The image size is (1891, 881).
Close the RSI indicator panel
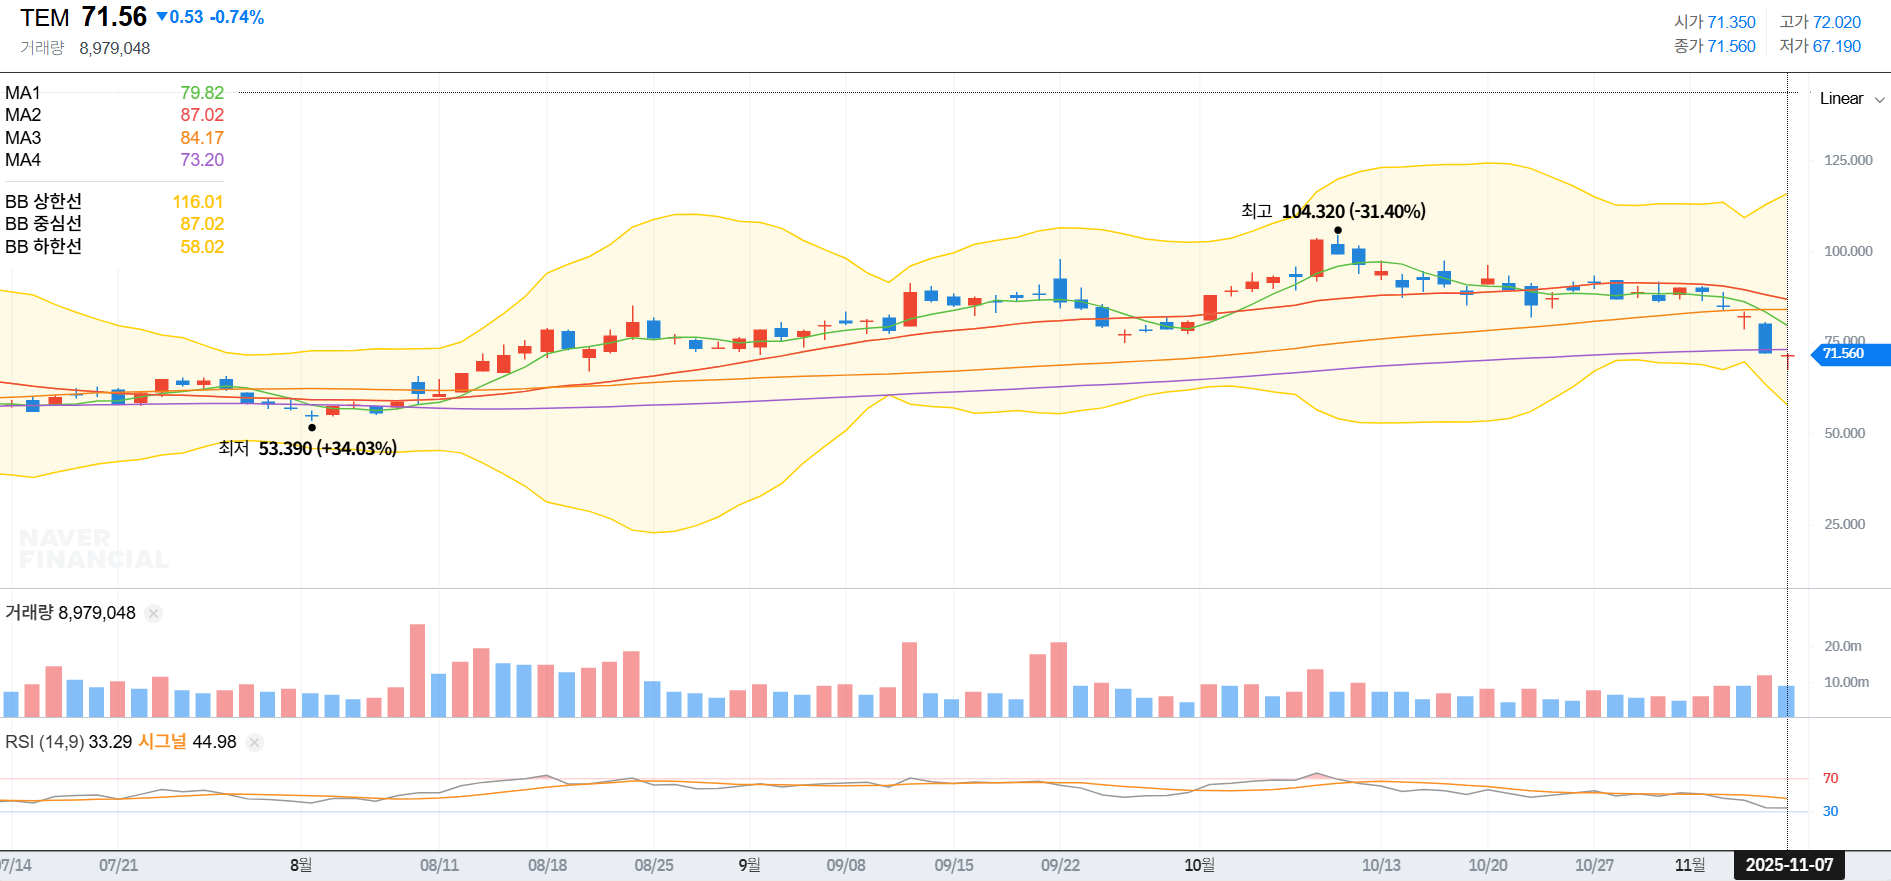[254, 742]
